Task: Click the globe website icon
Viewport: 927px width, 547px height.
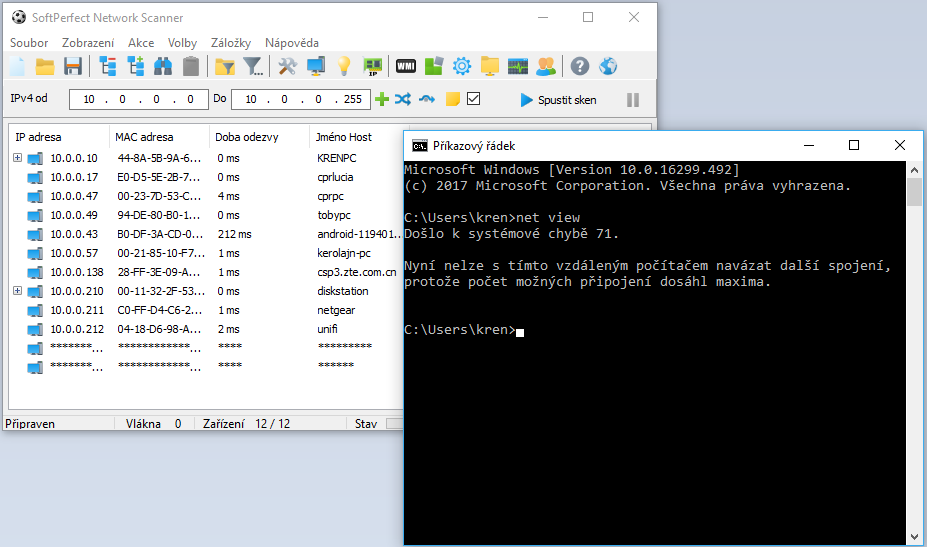Action: pyautogui.click(x=608, y=66)
